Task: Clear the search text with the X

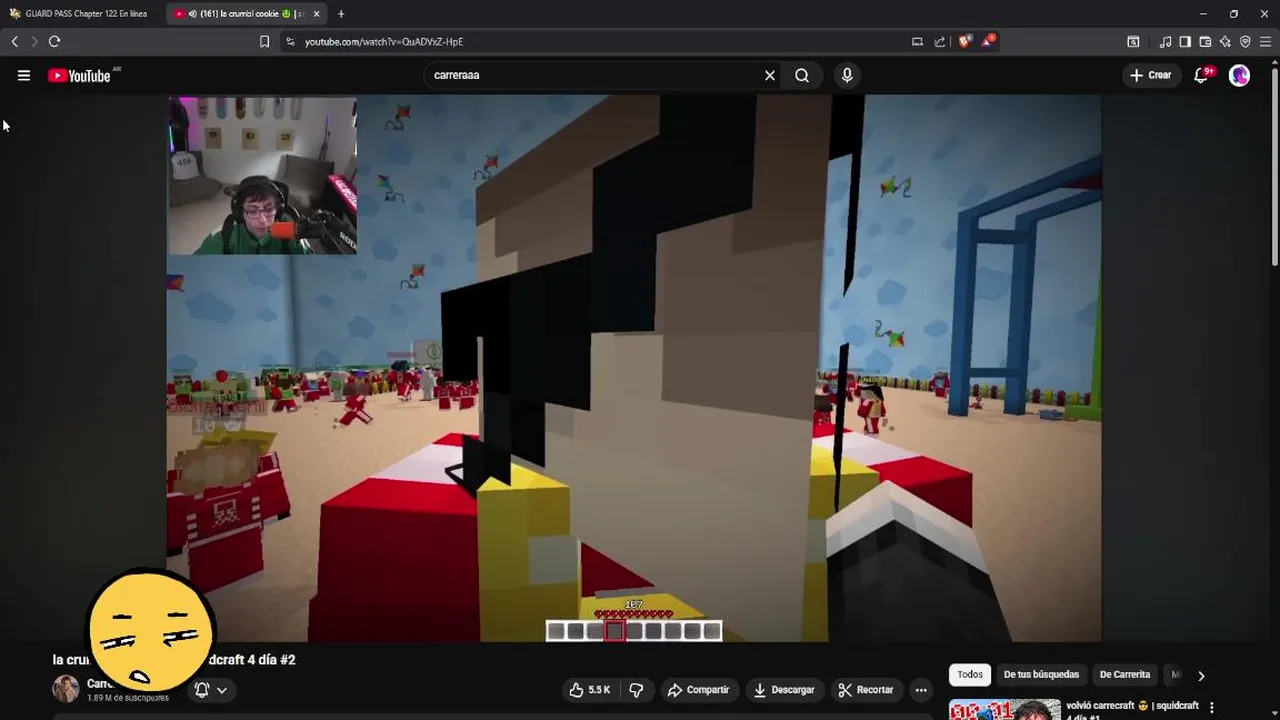Action: click(770, 75)
